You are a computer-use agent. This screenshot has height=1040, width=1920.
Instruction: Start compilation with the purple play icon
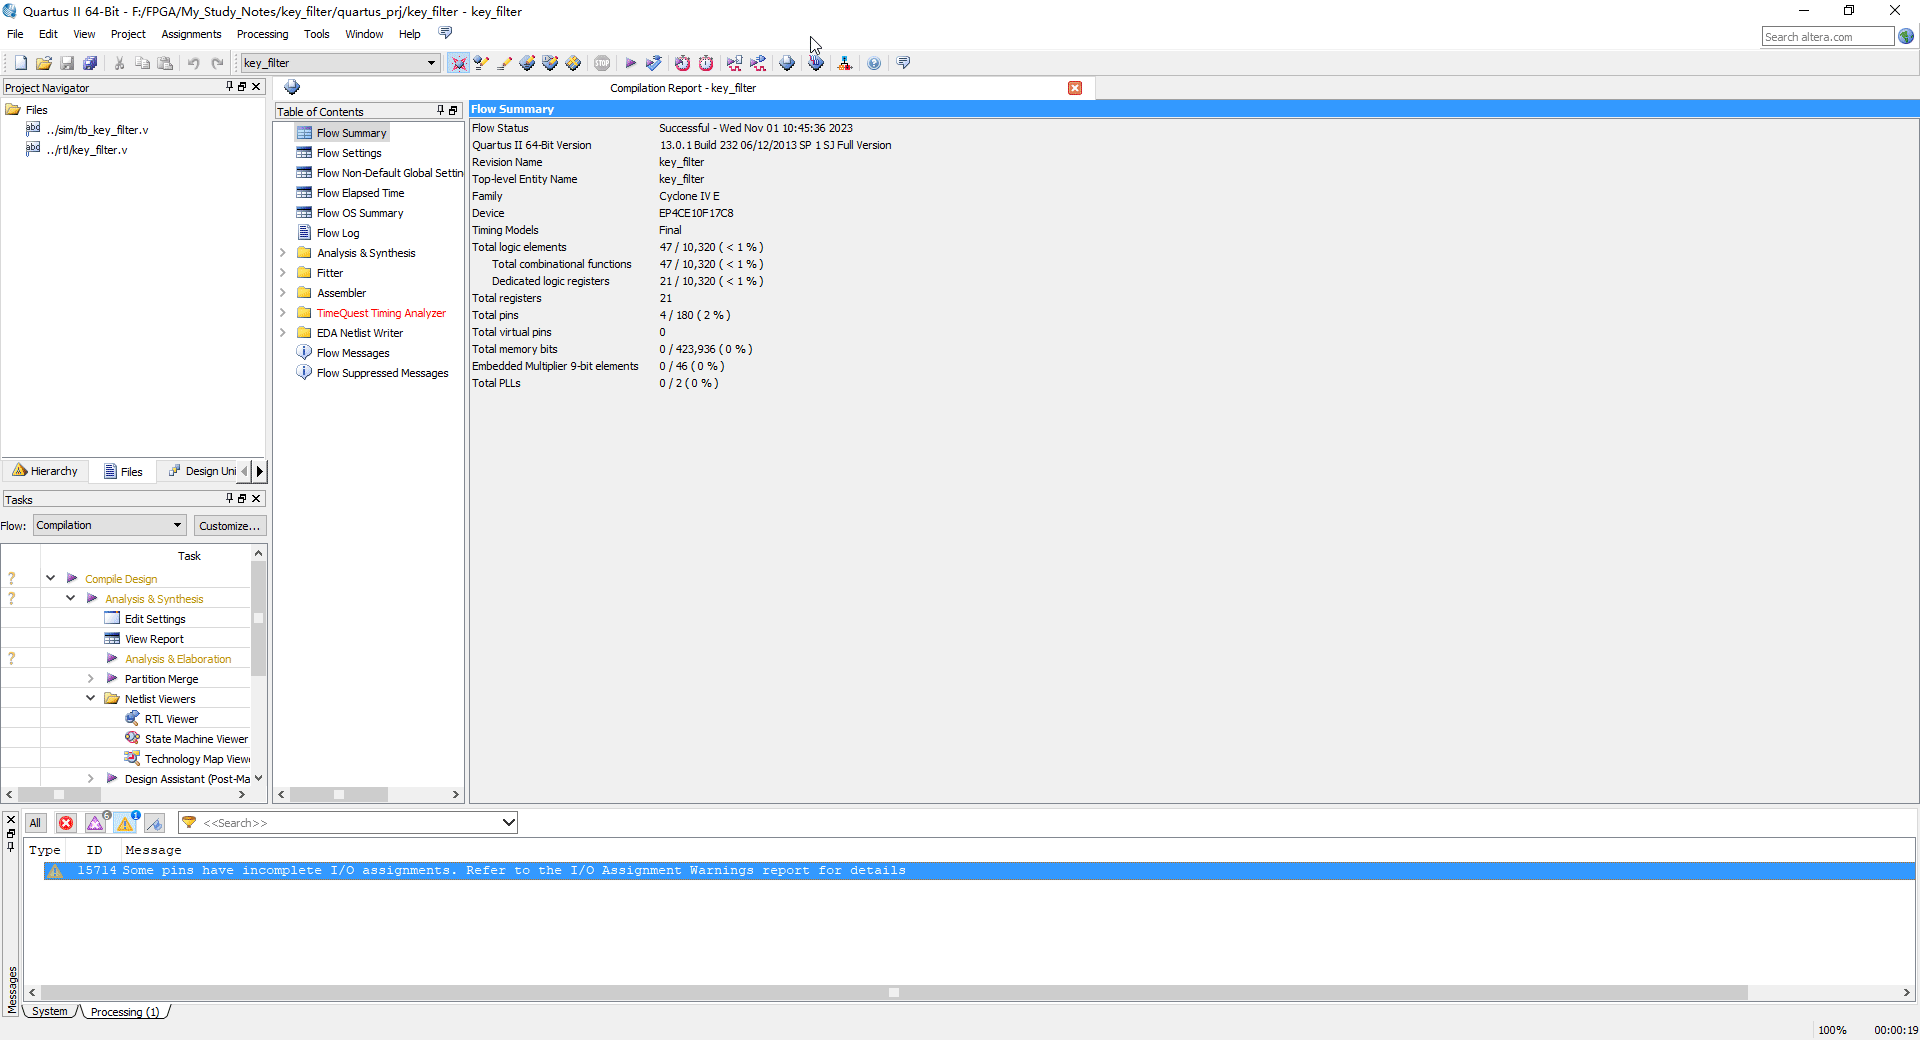pos(630,63)
